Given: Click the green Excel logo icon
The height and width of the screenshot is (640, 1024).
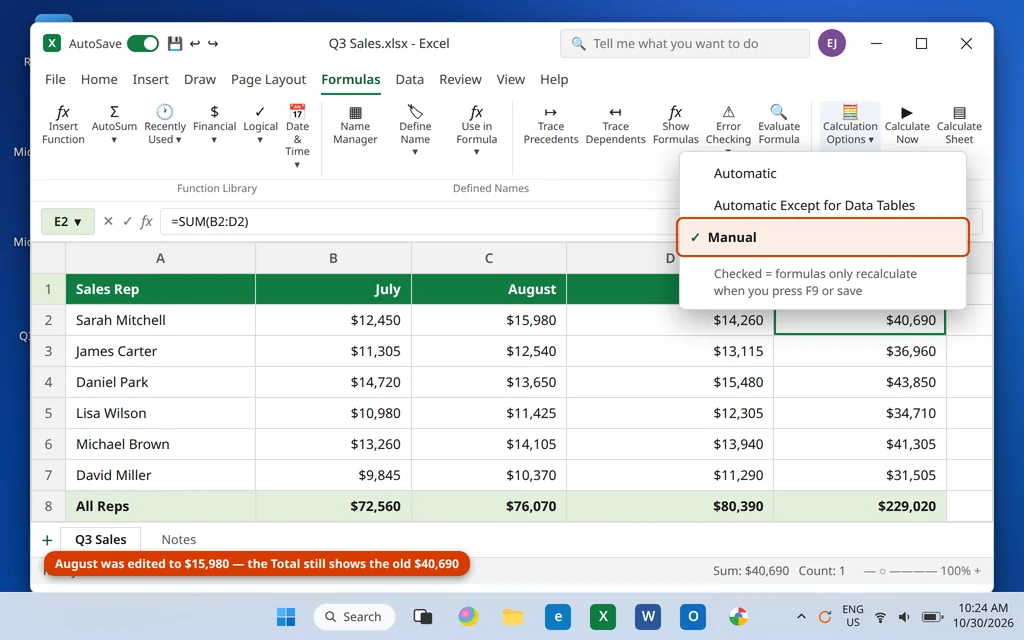Looking at the screenshot, I should pyautogui.click(x=52, y=44).
